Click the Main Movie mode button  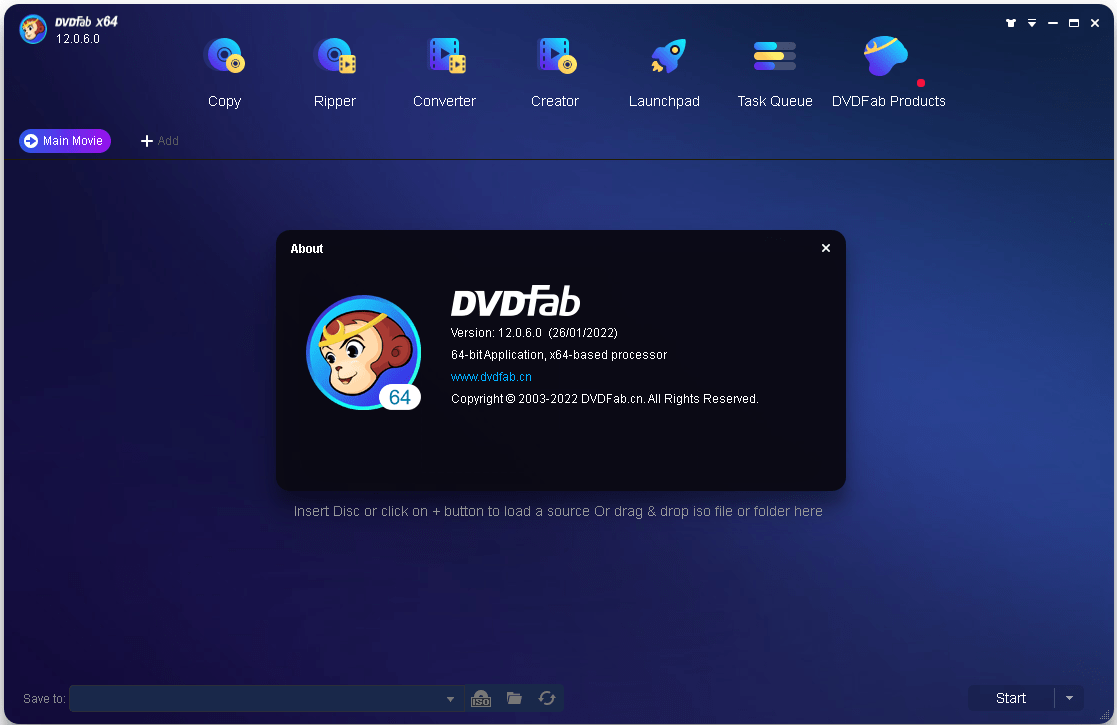[x=65, y=141]
